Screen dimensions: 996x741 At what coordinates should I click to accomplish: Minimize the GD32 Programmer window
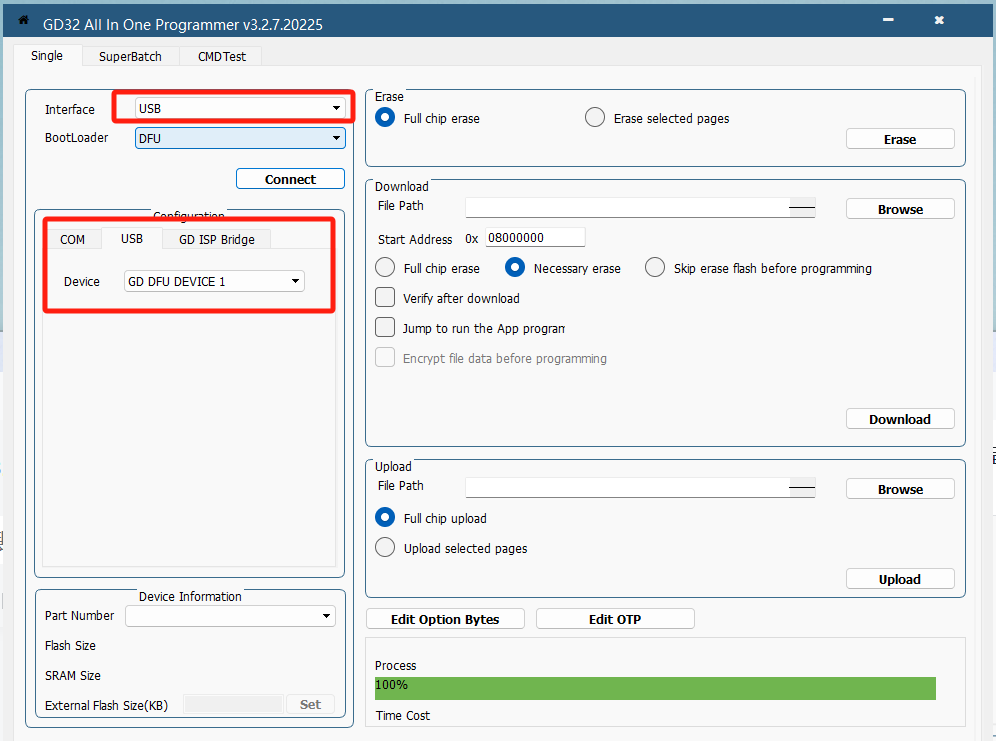tap(888, 20)
